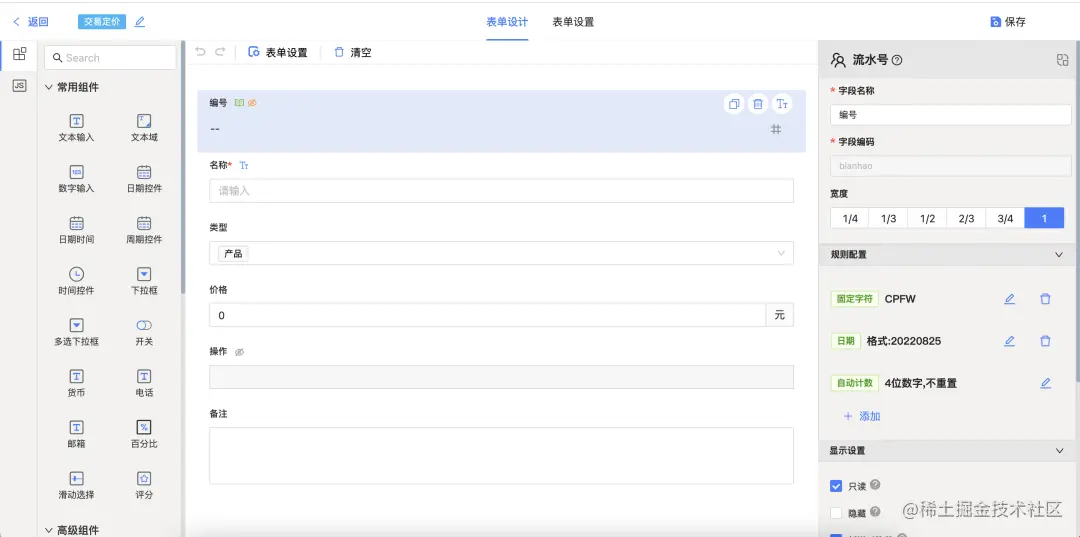1080x537 pixels.
Task: Open the component grid sidebar panel
Action: (20, 54)
